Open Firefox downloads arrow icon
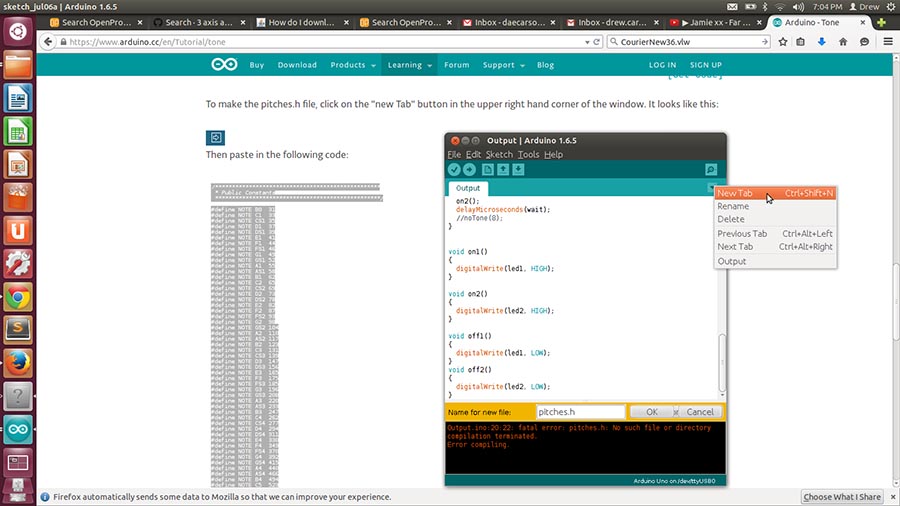This screenshot has height=506, width=900. 821,41
